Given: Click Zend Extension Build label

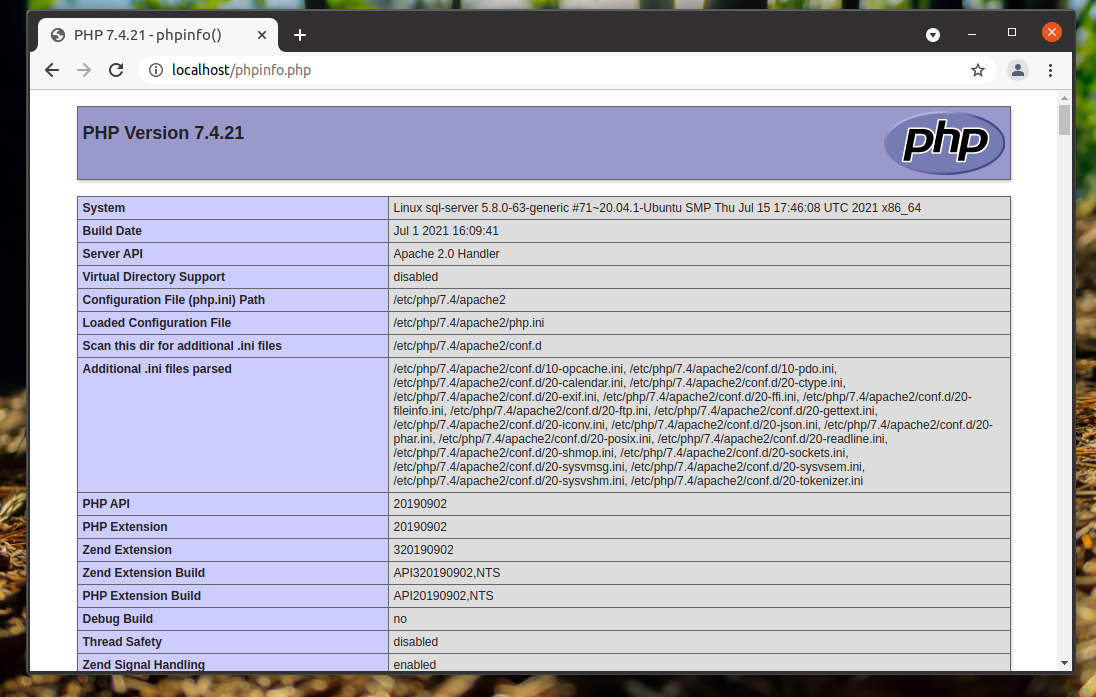Looking at the screenshot, I should coord(143,573).
